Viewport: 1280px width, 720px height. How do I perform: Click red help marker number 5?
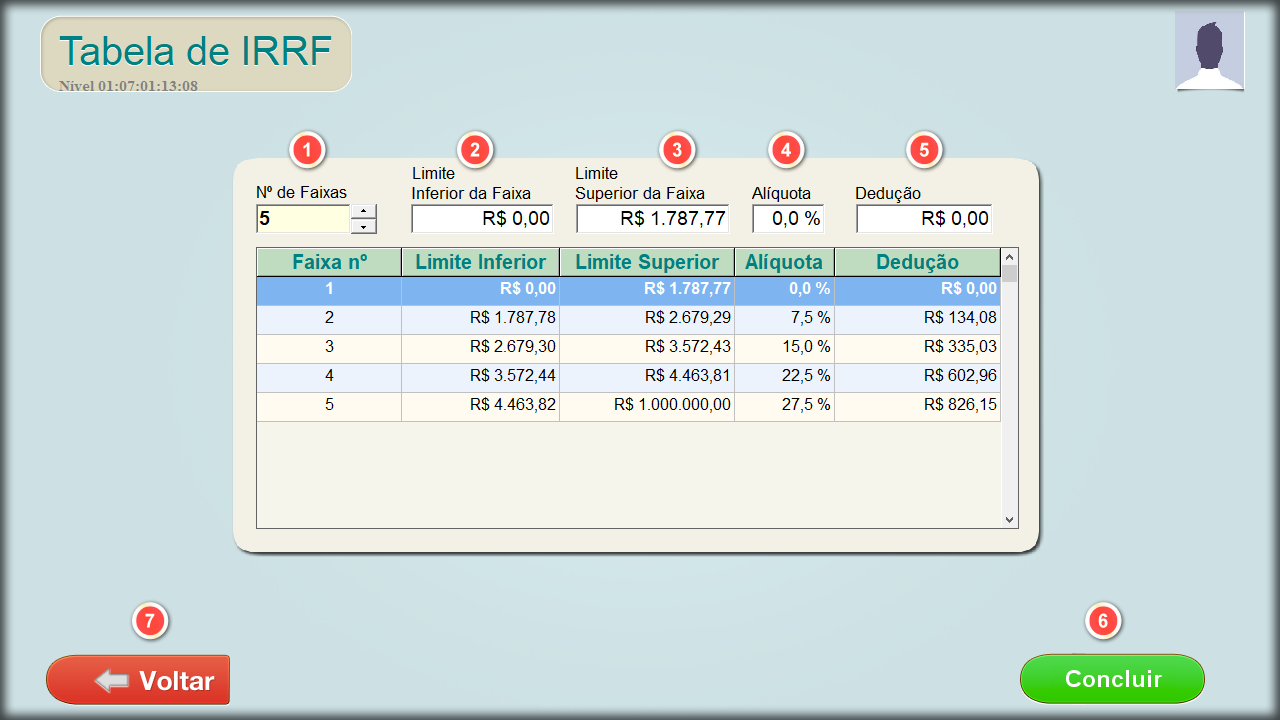924,150
